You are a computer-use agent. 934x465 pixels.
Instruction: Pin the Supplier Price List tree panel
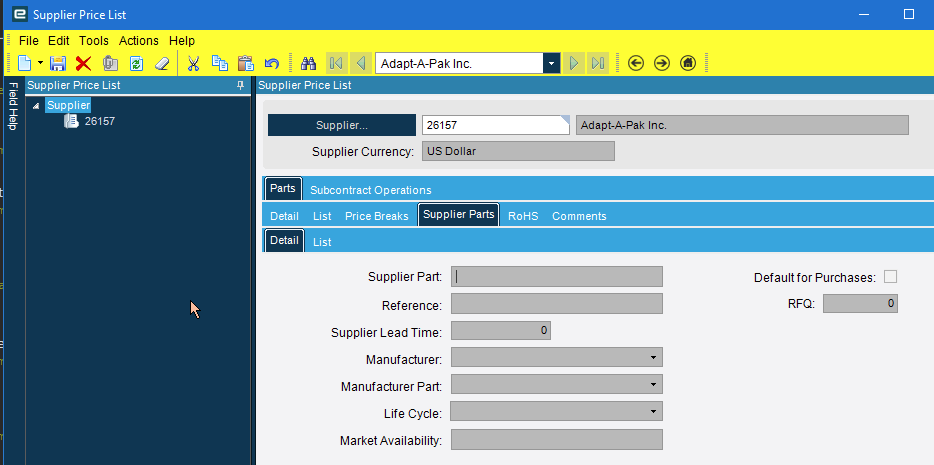click(x=241, y=85)
